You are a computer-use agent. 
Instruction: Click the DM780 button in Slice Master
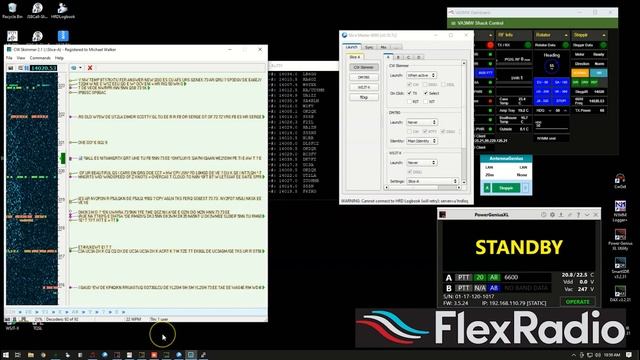(364, 77)
